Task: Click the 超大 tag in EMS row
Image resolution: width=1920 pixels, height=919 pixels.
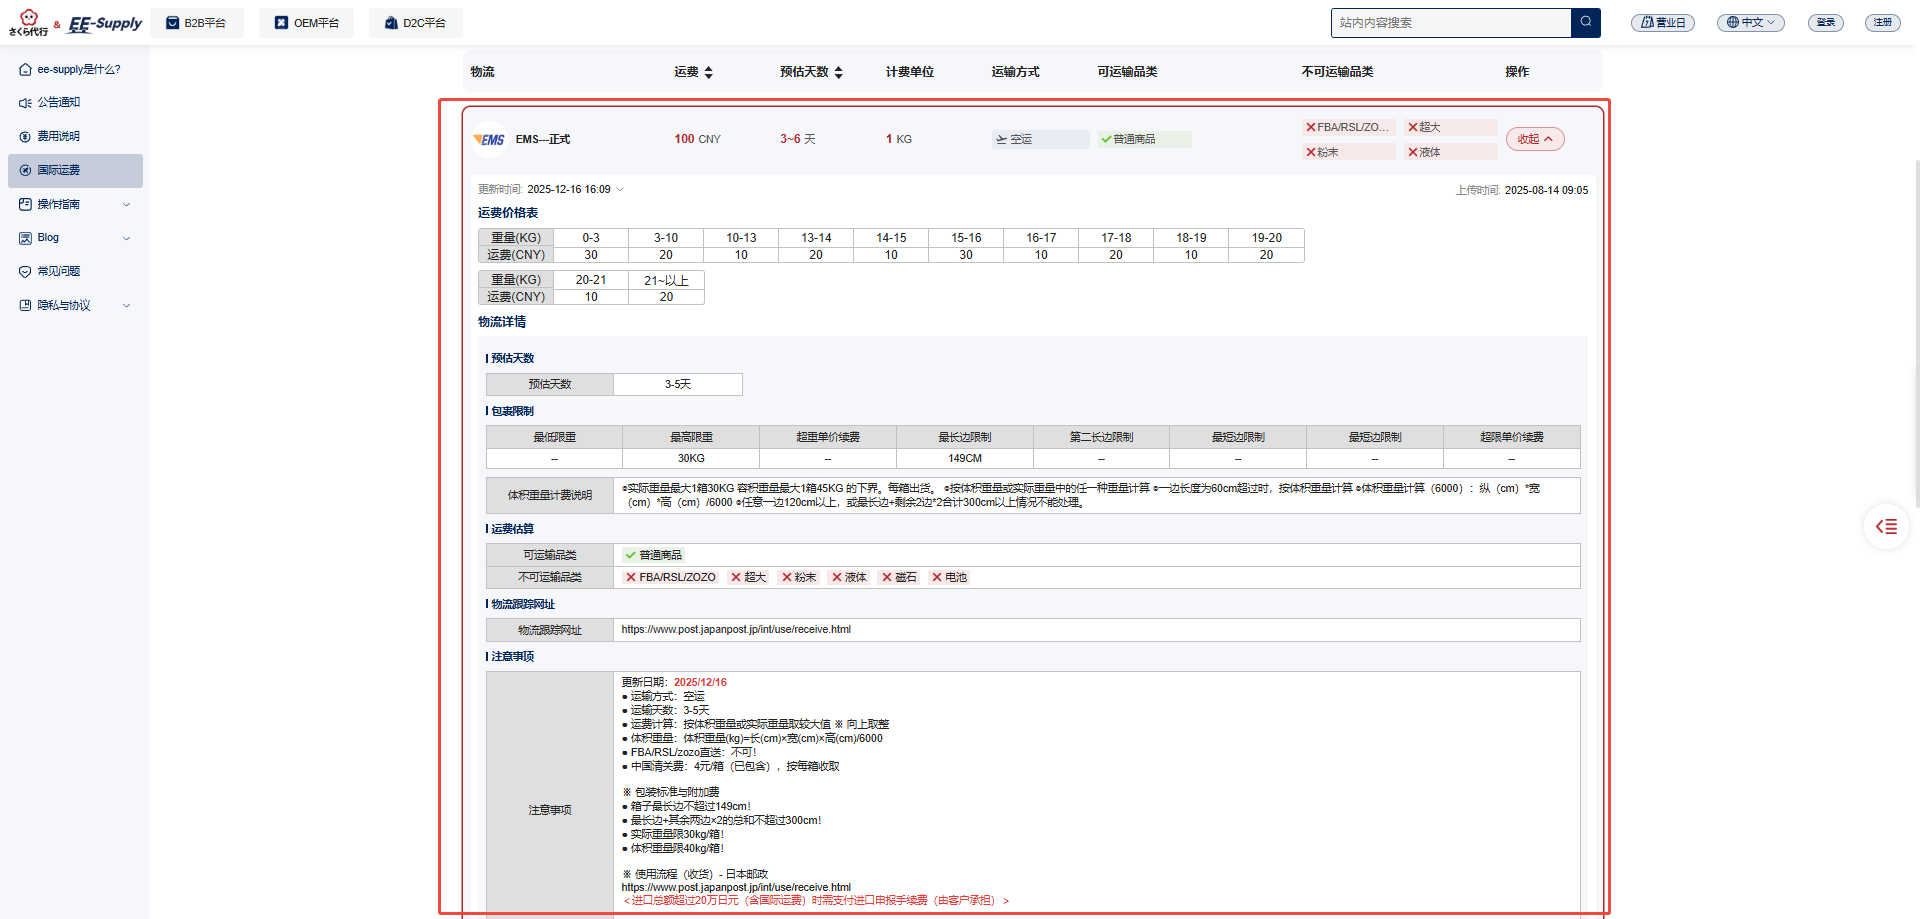Action: [1451, 127]
